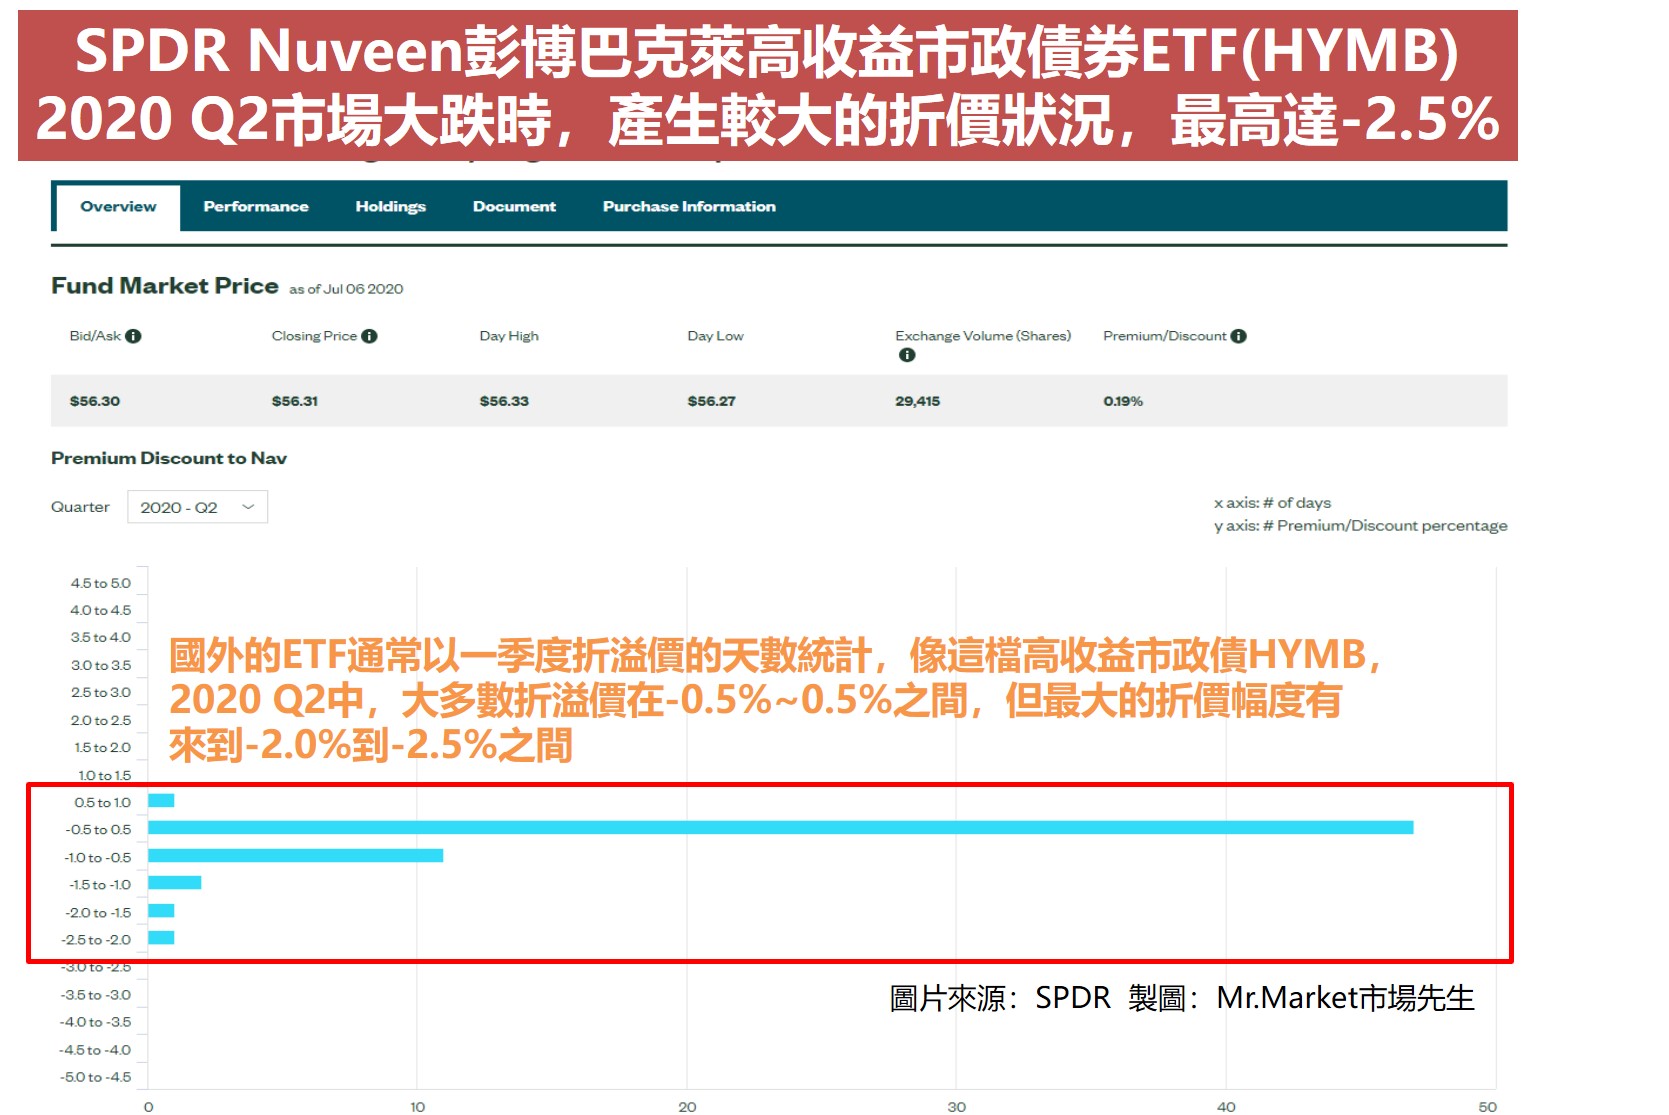Open the Purchase Information tab
The height and width of the screenshot is (1115, 1669).
pos(689,207)
